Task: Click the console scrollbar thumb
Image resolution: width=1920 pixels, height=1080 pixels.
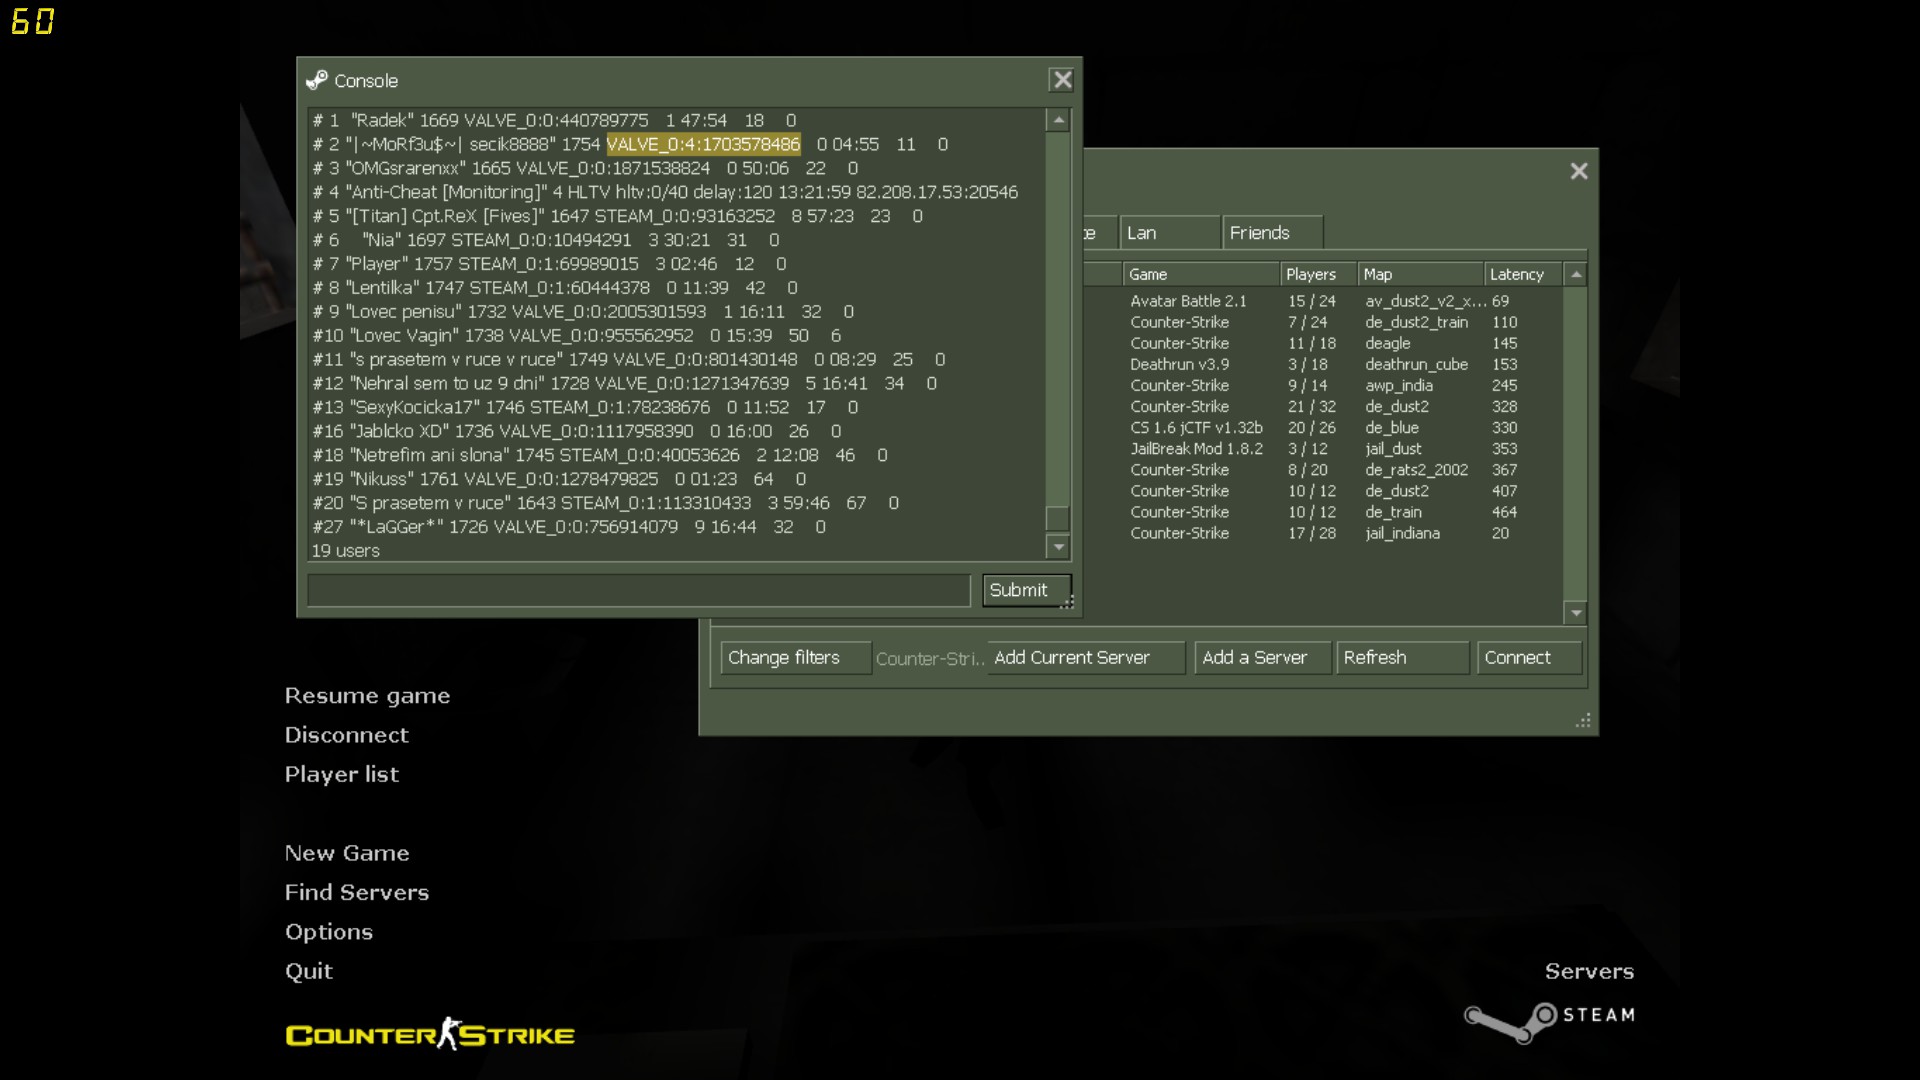Action: click(x=1058, y=519)
